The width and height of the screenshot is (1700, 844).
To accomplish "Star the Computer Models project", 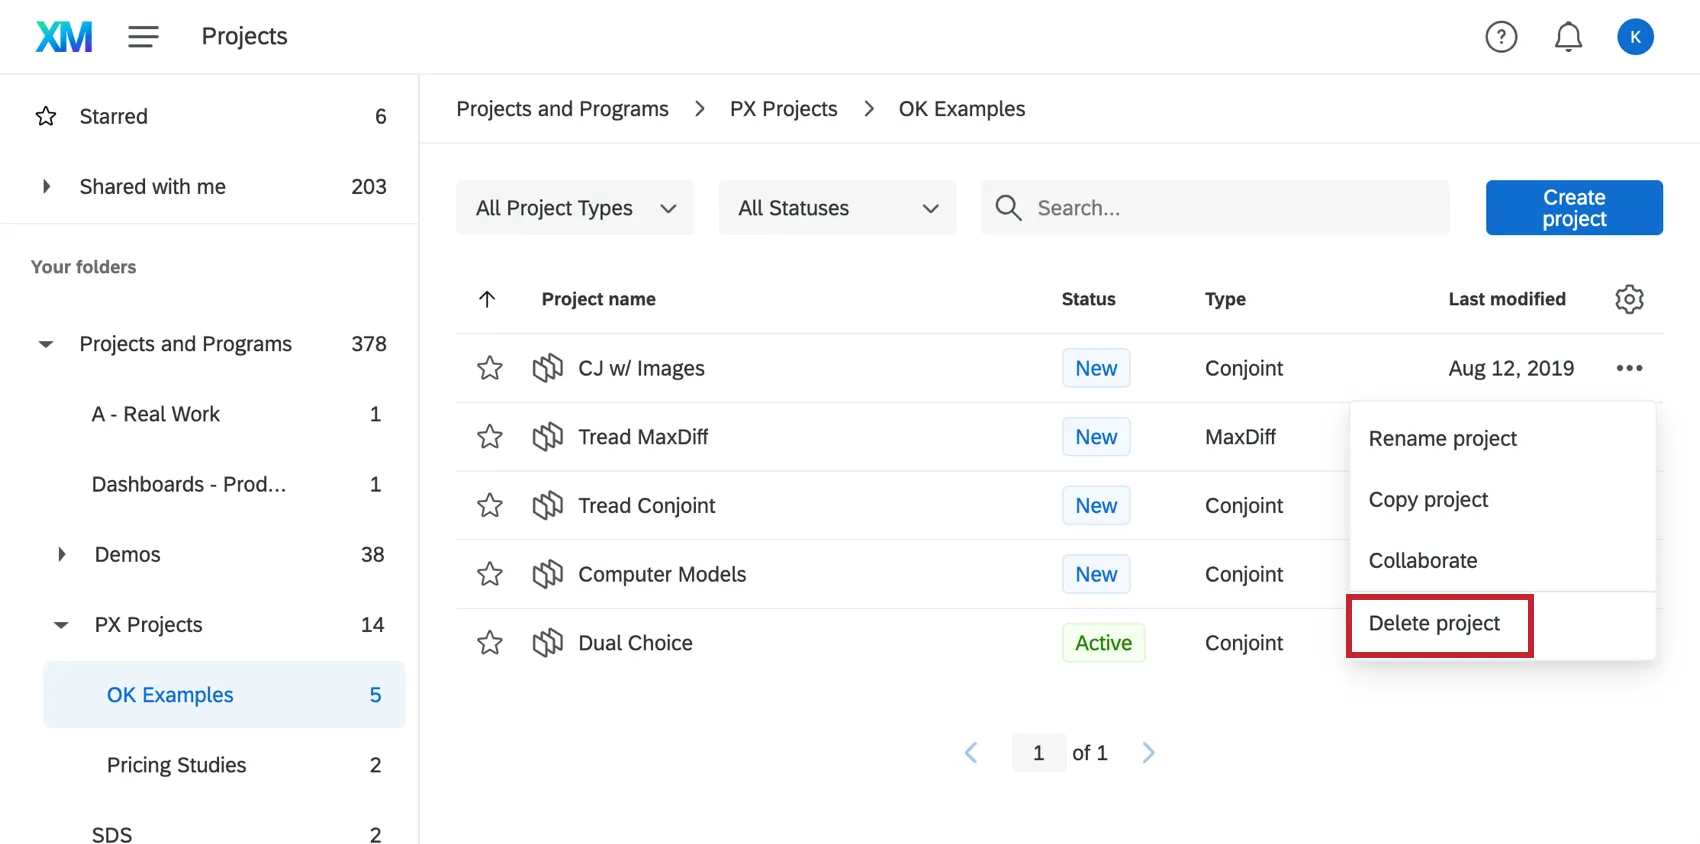I will click(x=490, y=574).
